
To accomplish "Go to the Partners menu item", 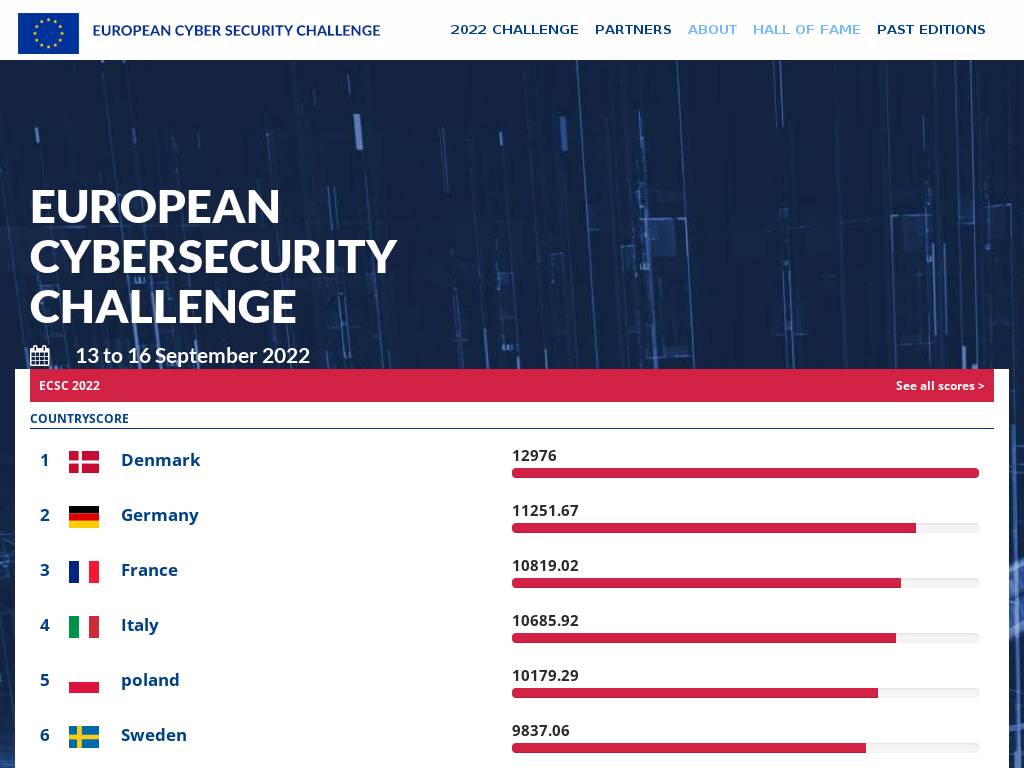I will 633,30.
